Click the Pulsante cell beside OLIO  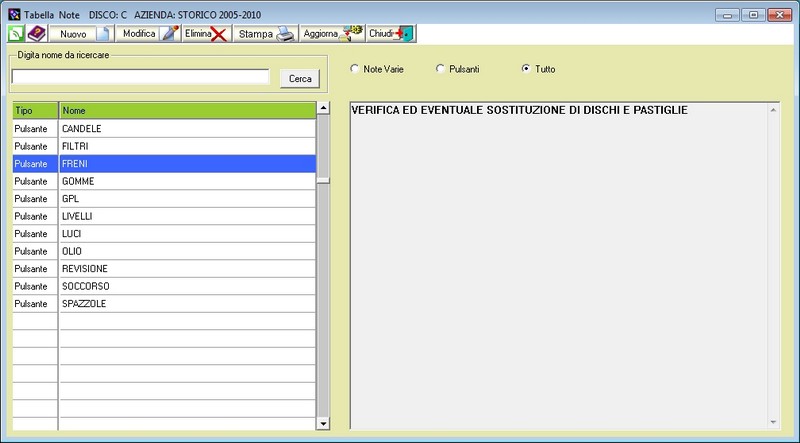click(x=35, y=251)
